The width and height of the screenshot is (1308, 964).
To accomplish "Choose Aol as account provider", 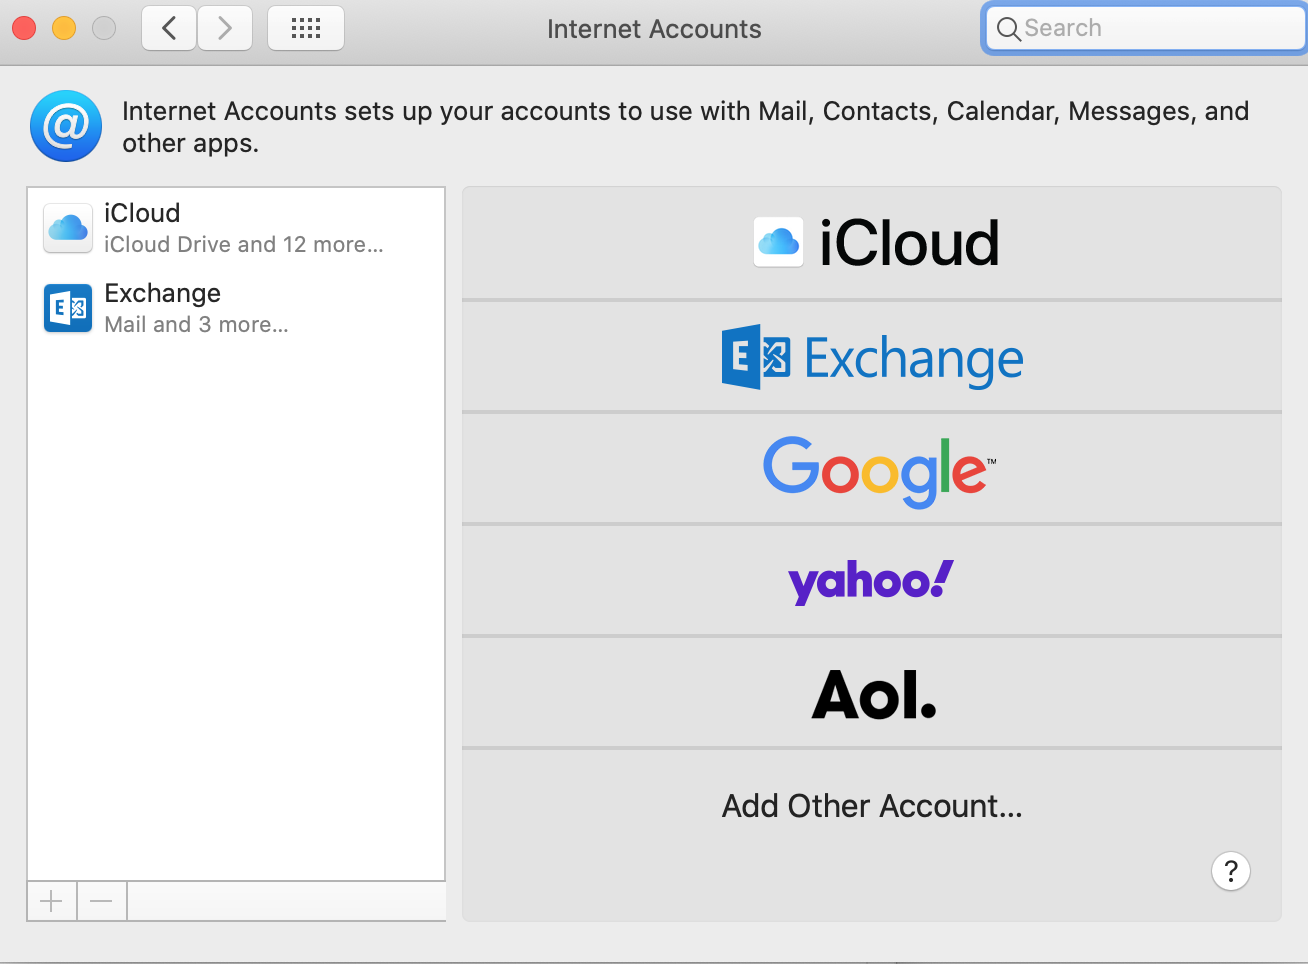I will click(872, 693).
